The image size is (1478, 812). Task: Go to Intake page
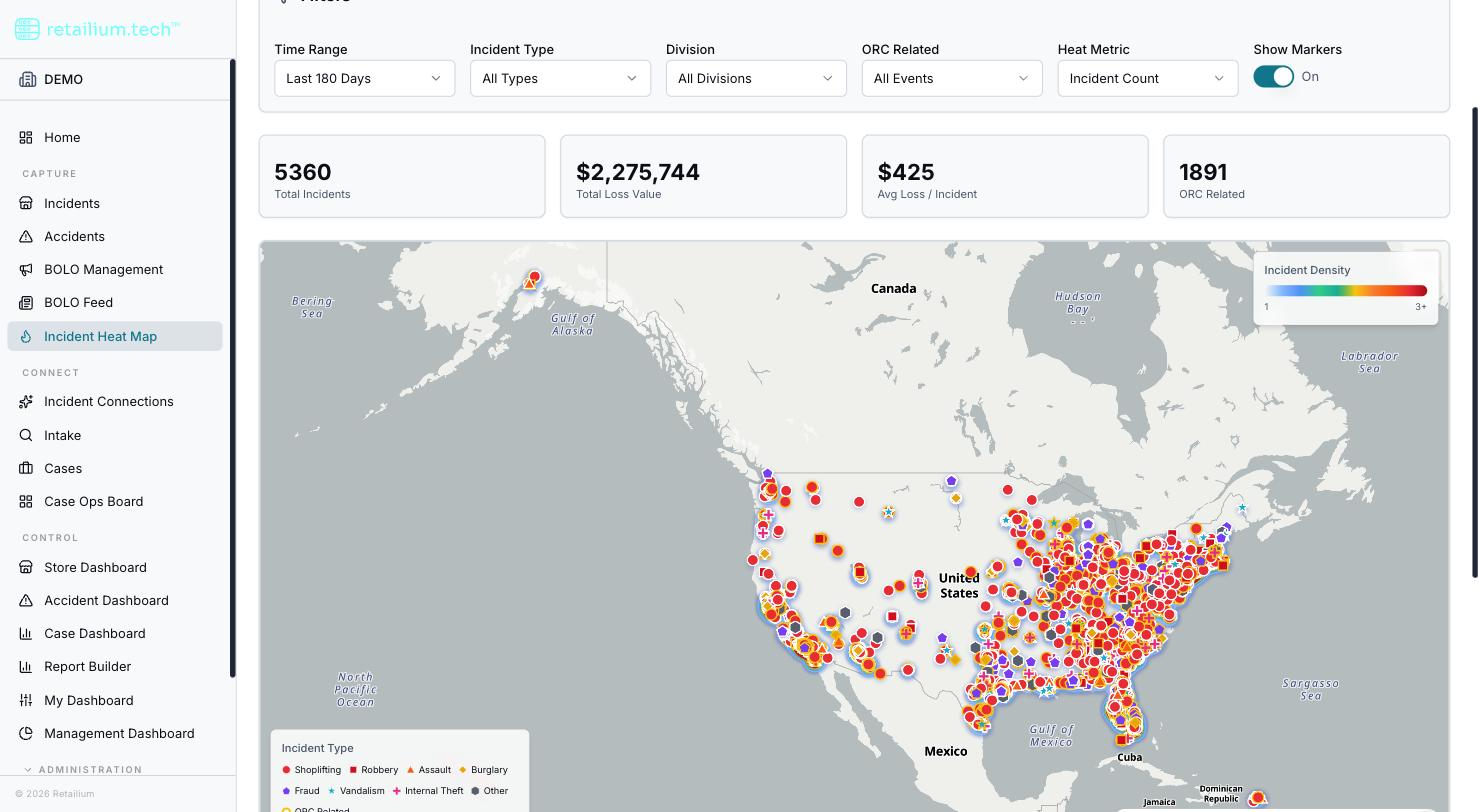pos(115,435)
